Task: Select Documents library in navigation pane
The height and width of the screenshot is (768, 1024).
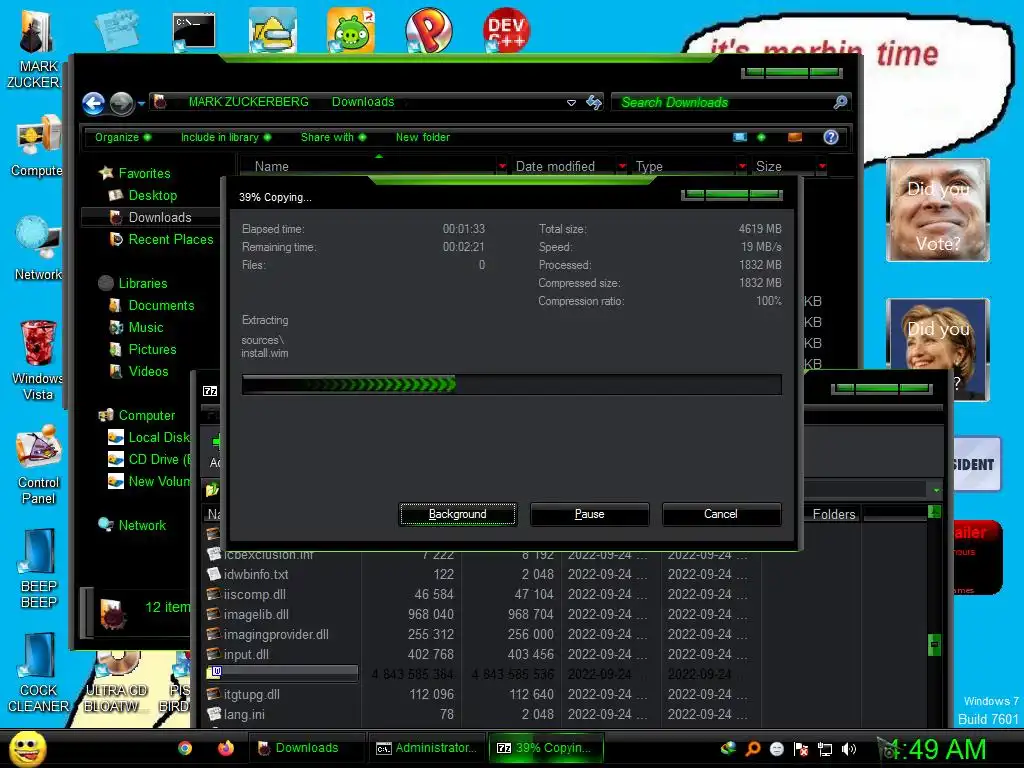Action: [x=161, y=306]
